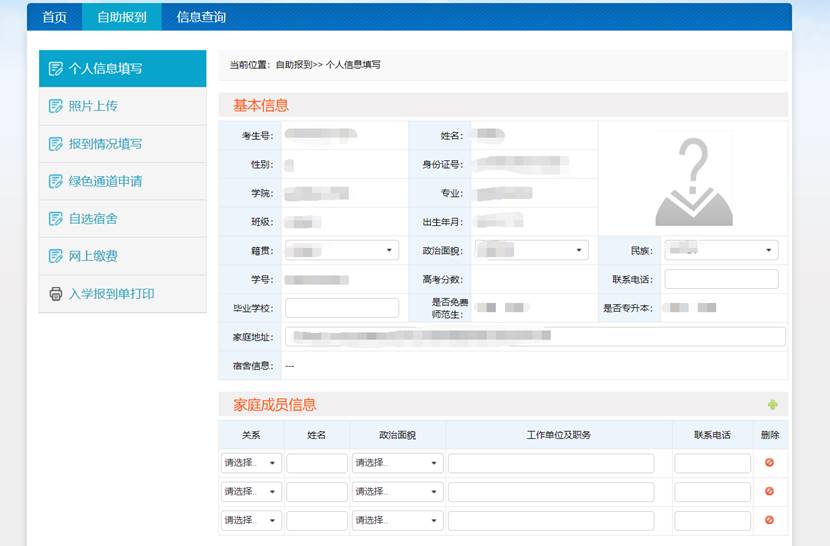This screenshot has width=830, height=546.
Task: Click the 联系电话 input field in basic info
Action: point(721,279)
